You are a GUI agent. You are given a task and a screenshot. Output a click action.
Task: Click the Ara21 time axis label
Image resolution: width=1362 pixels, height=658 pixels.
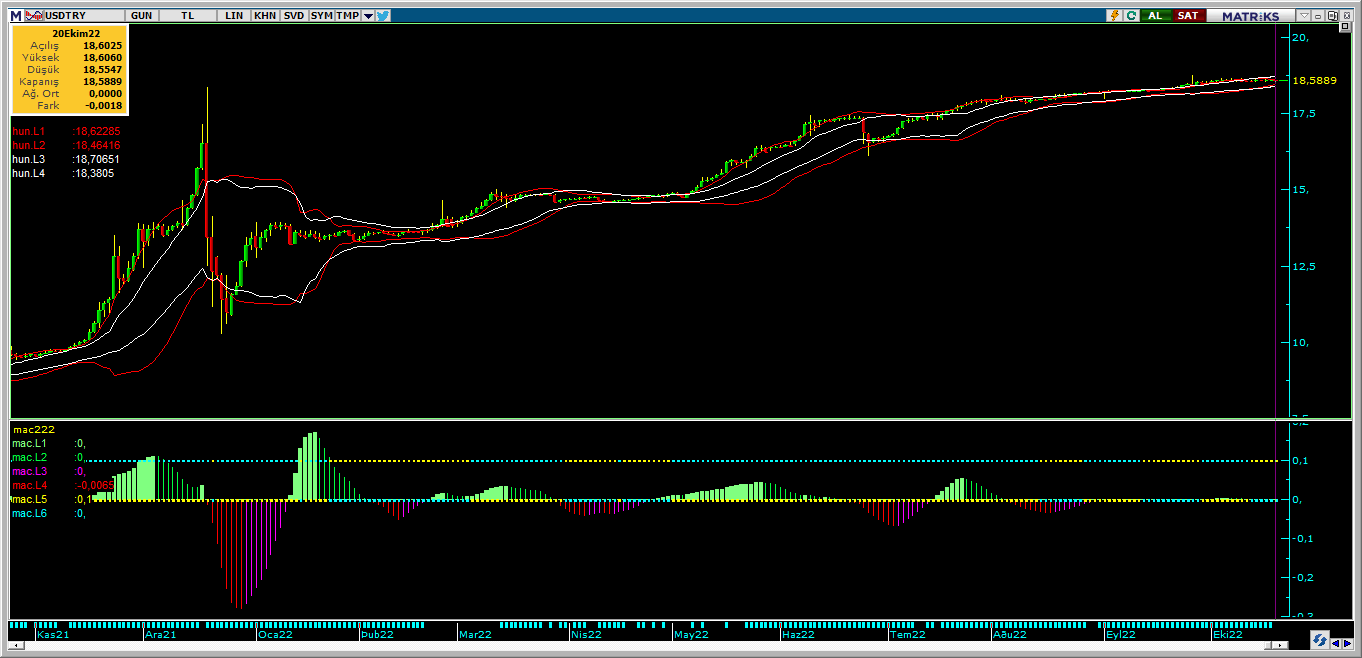point(160,634)
